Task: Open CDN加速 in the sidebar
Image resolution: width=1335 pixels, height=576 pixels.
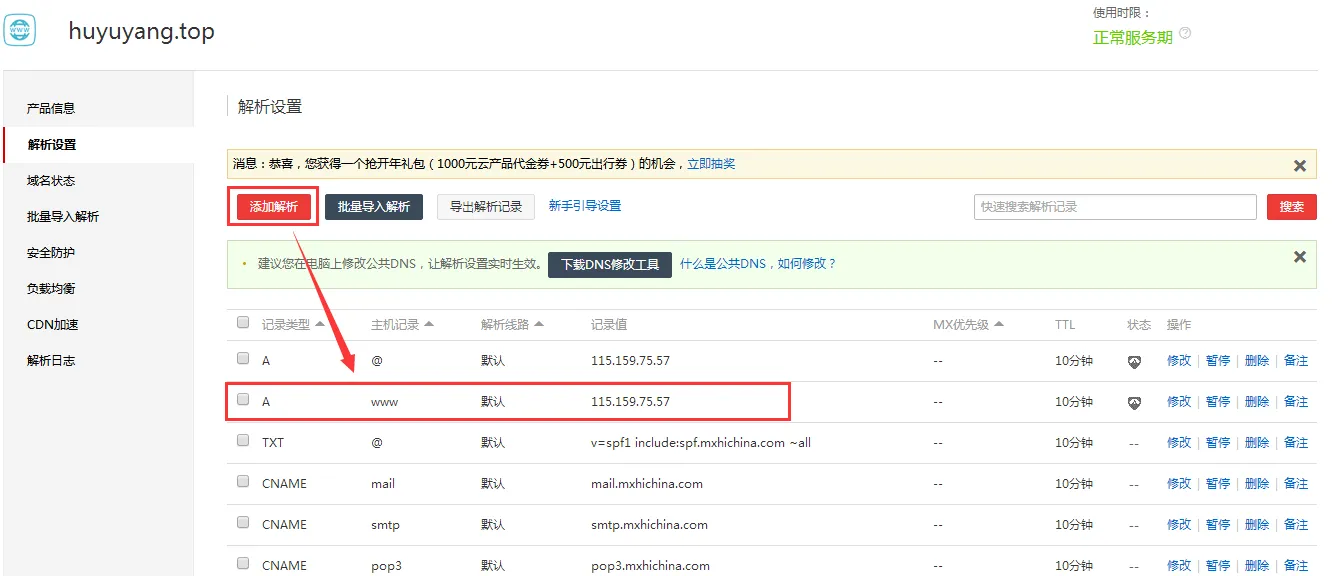Action: click(x=53, y=324)
